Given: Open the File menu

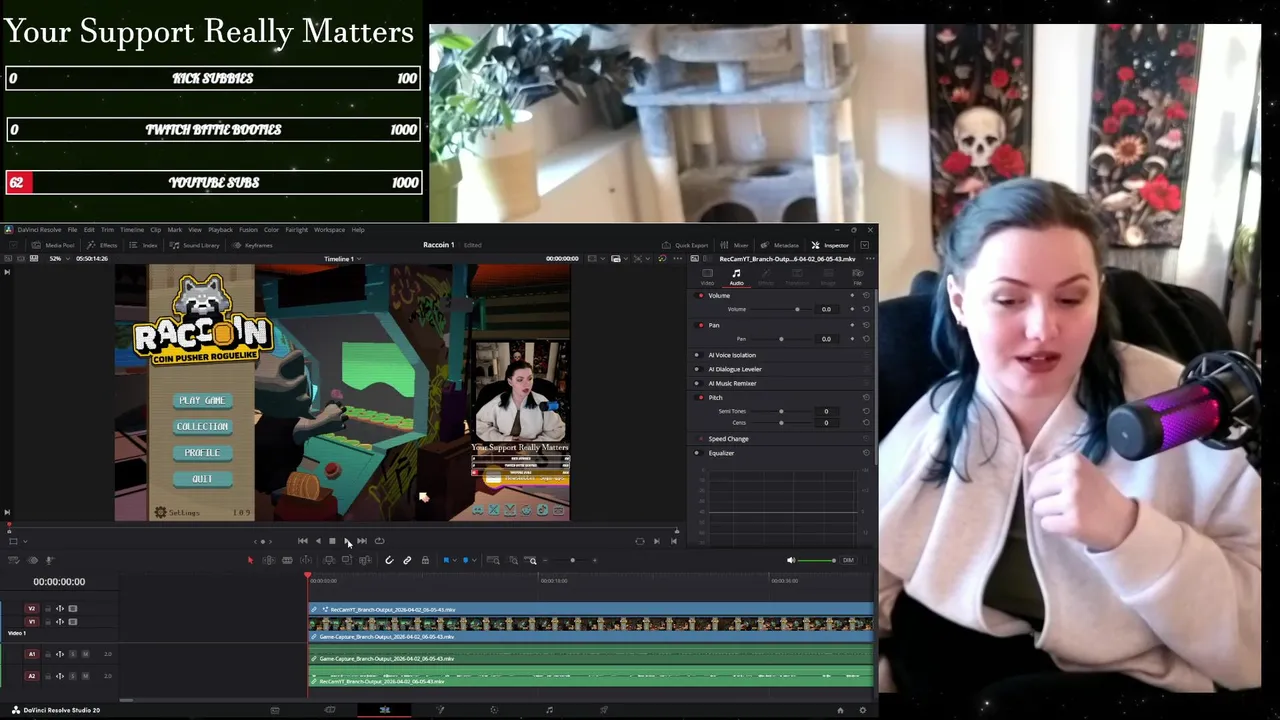Looking at the screenshot, I should coord(72,230).
